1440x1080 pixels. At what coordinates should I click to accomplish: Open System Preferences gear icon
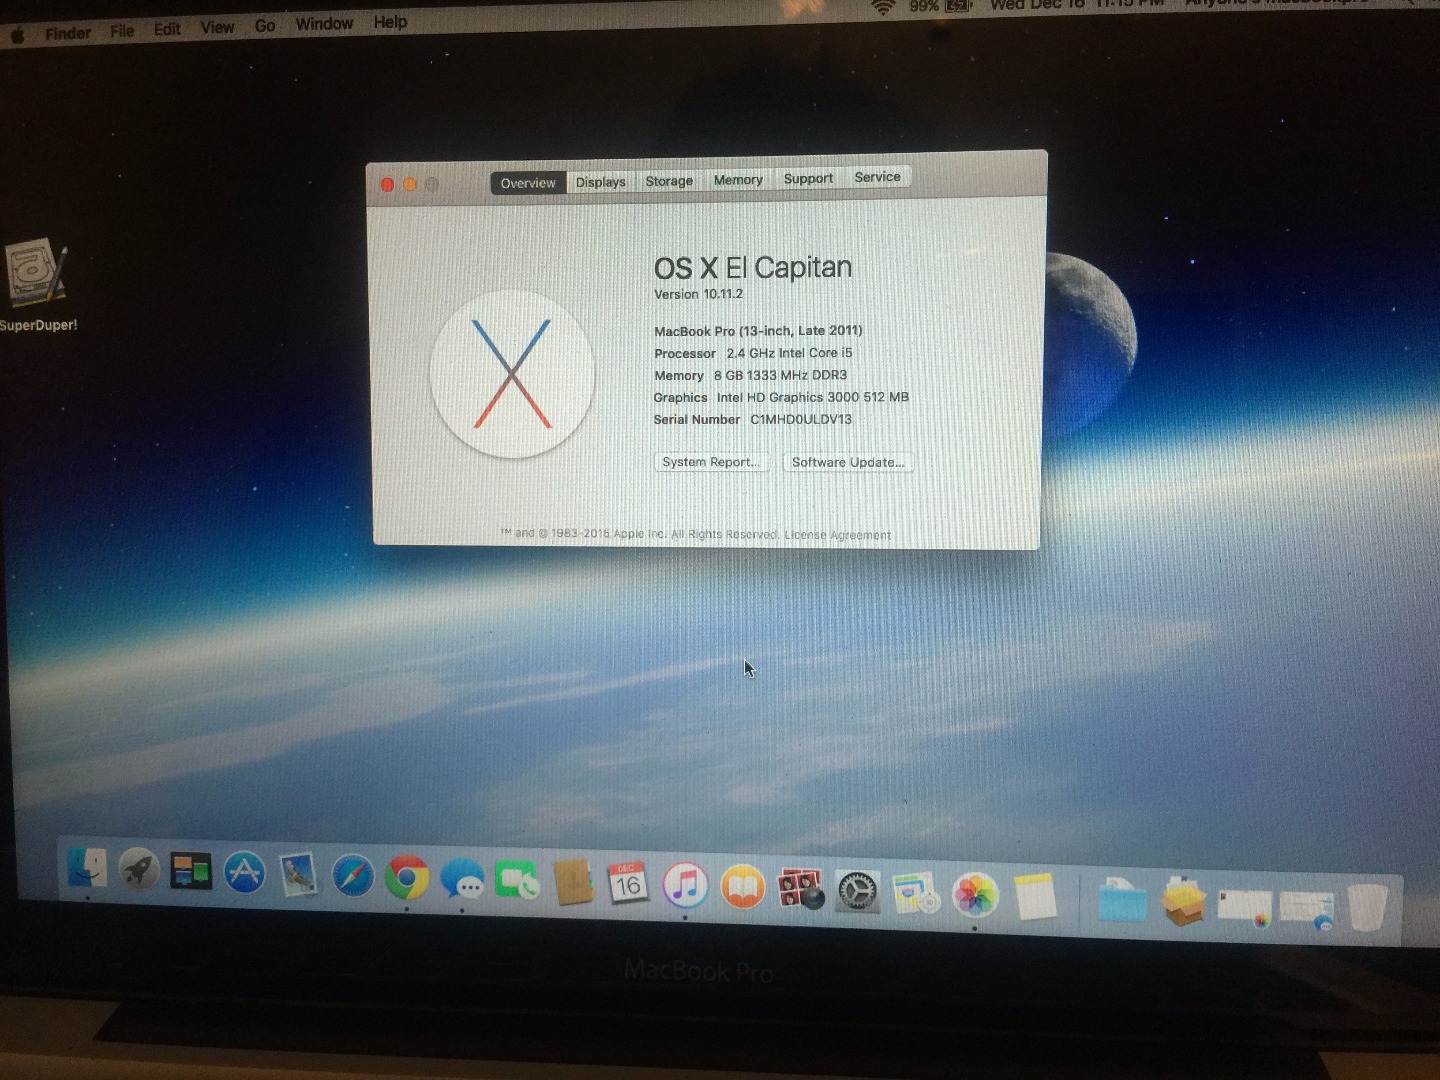tap(857, 892)
